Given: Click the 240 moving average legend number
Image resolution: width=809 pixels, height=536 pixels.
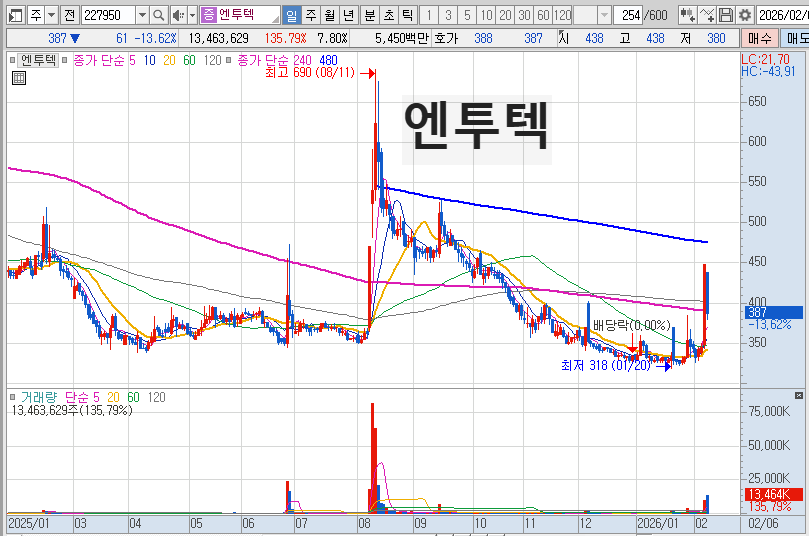Looking at the screenshot, I should point(302,60).
